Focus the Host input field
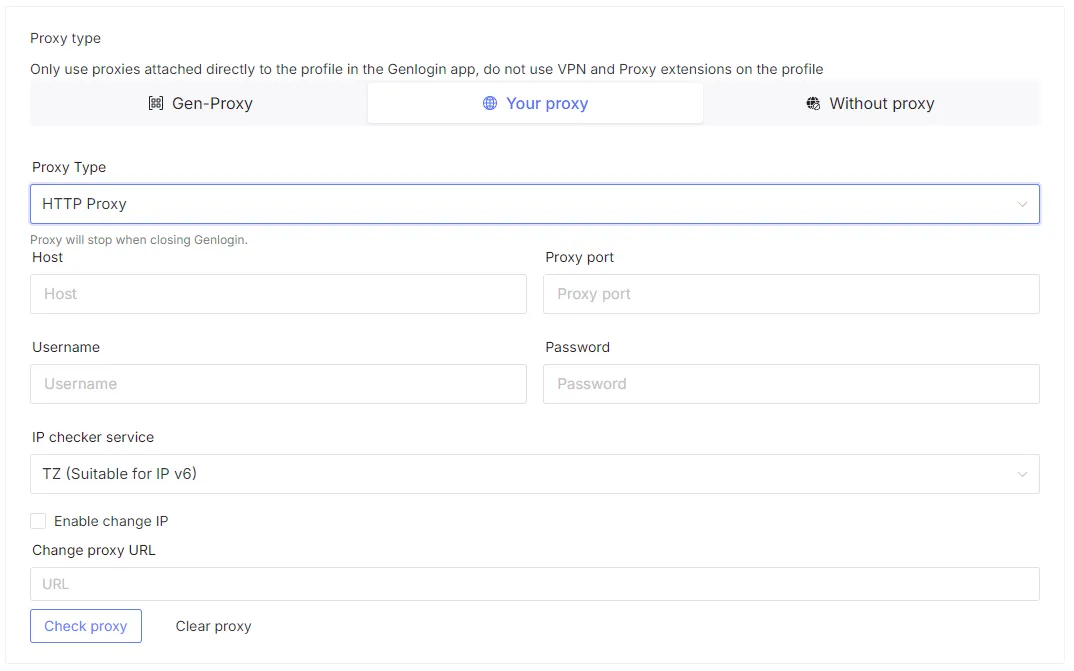 [278, 294]
